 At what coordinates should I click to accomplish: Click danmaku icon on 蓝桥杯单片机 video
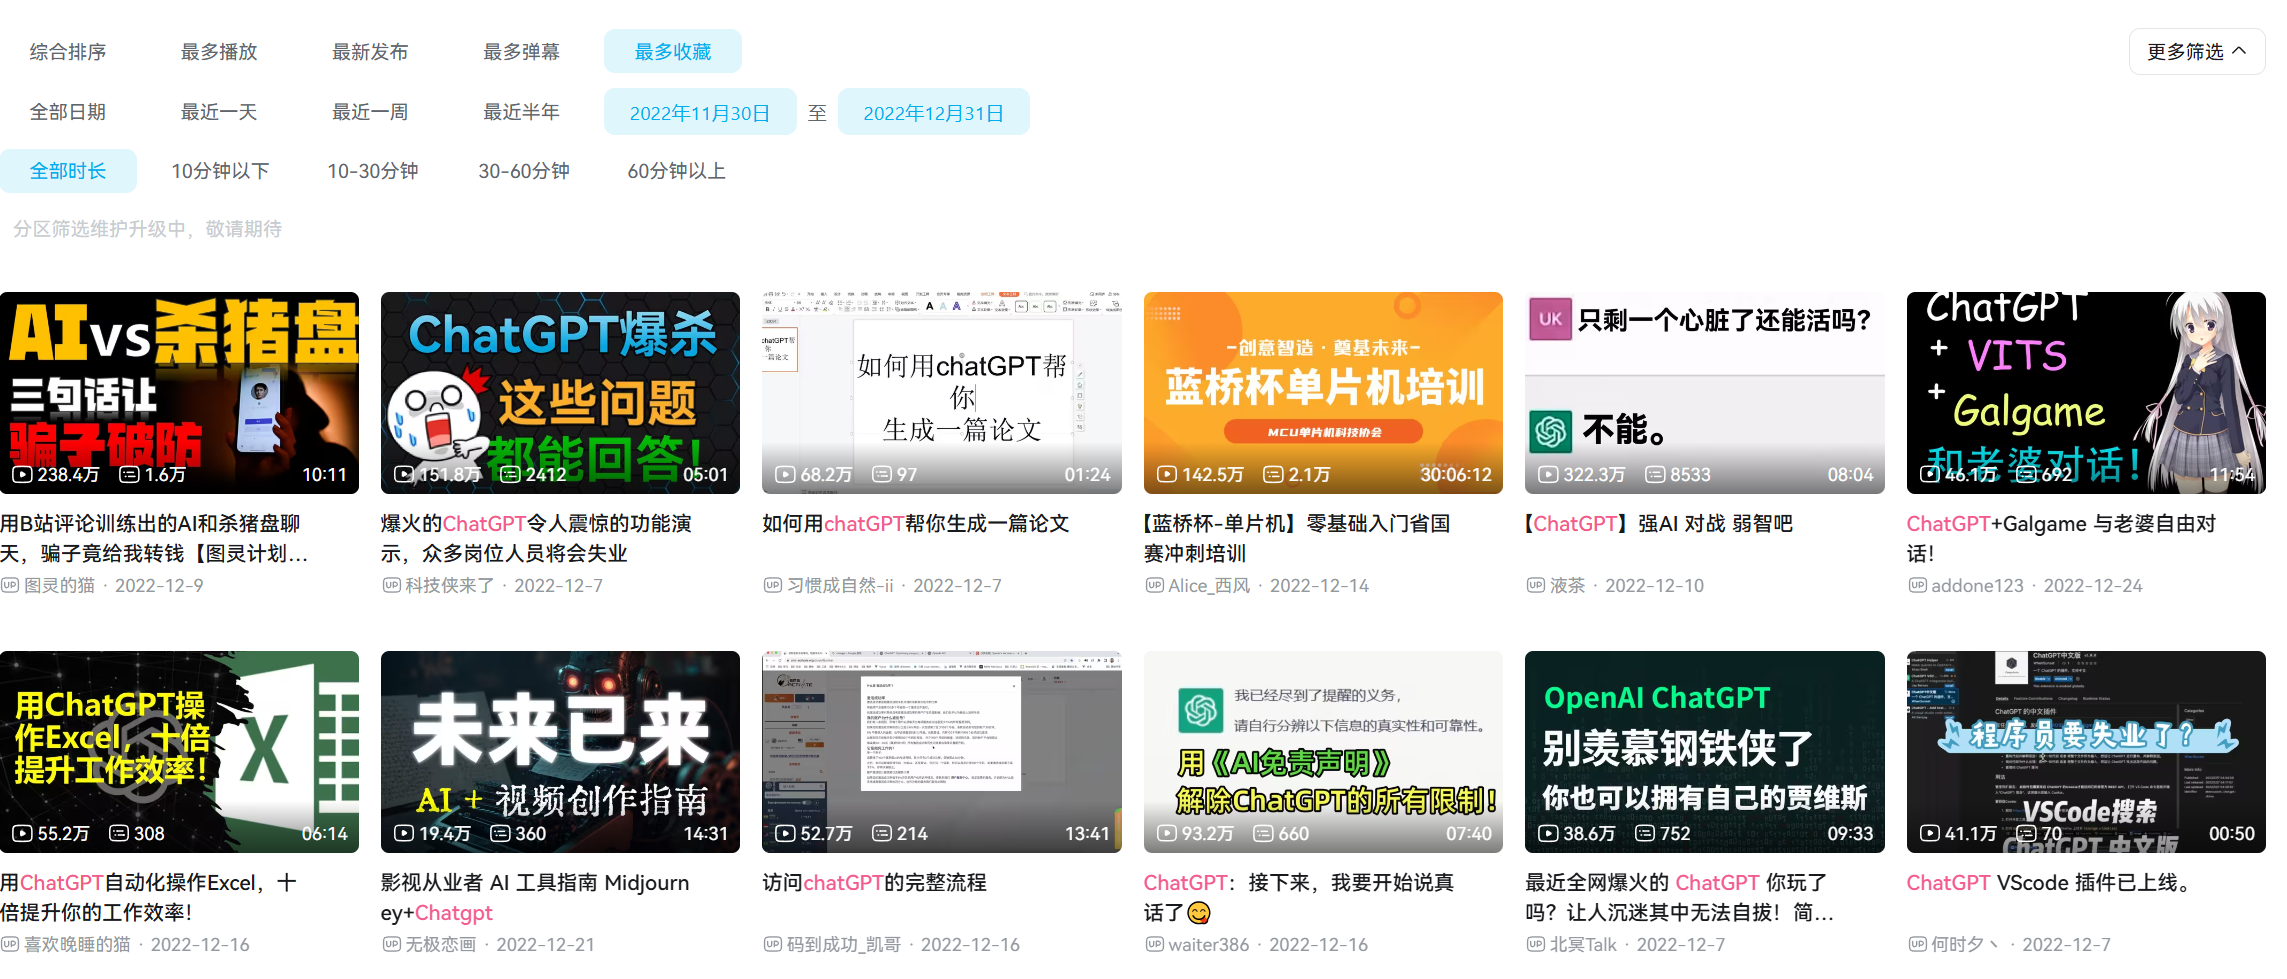click(x=1274, y=475)
